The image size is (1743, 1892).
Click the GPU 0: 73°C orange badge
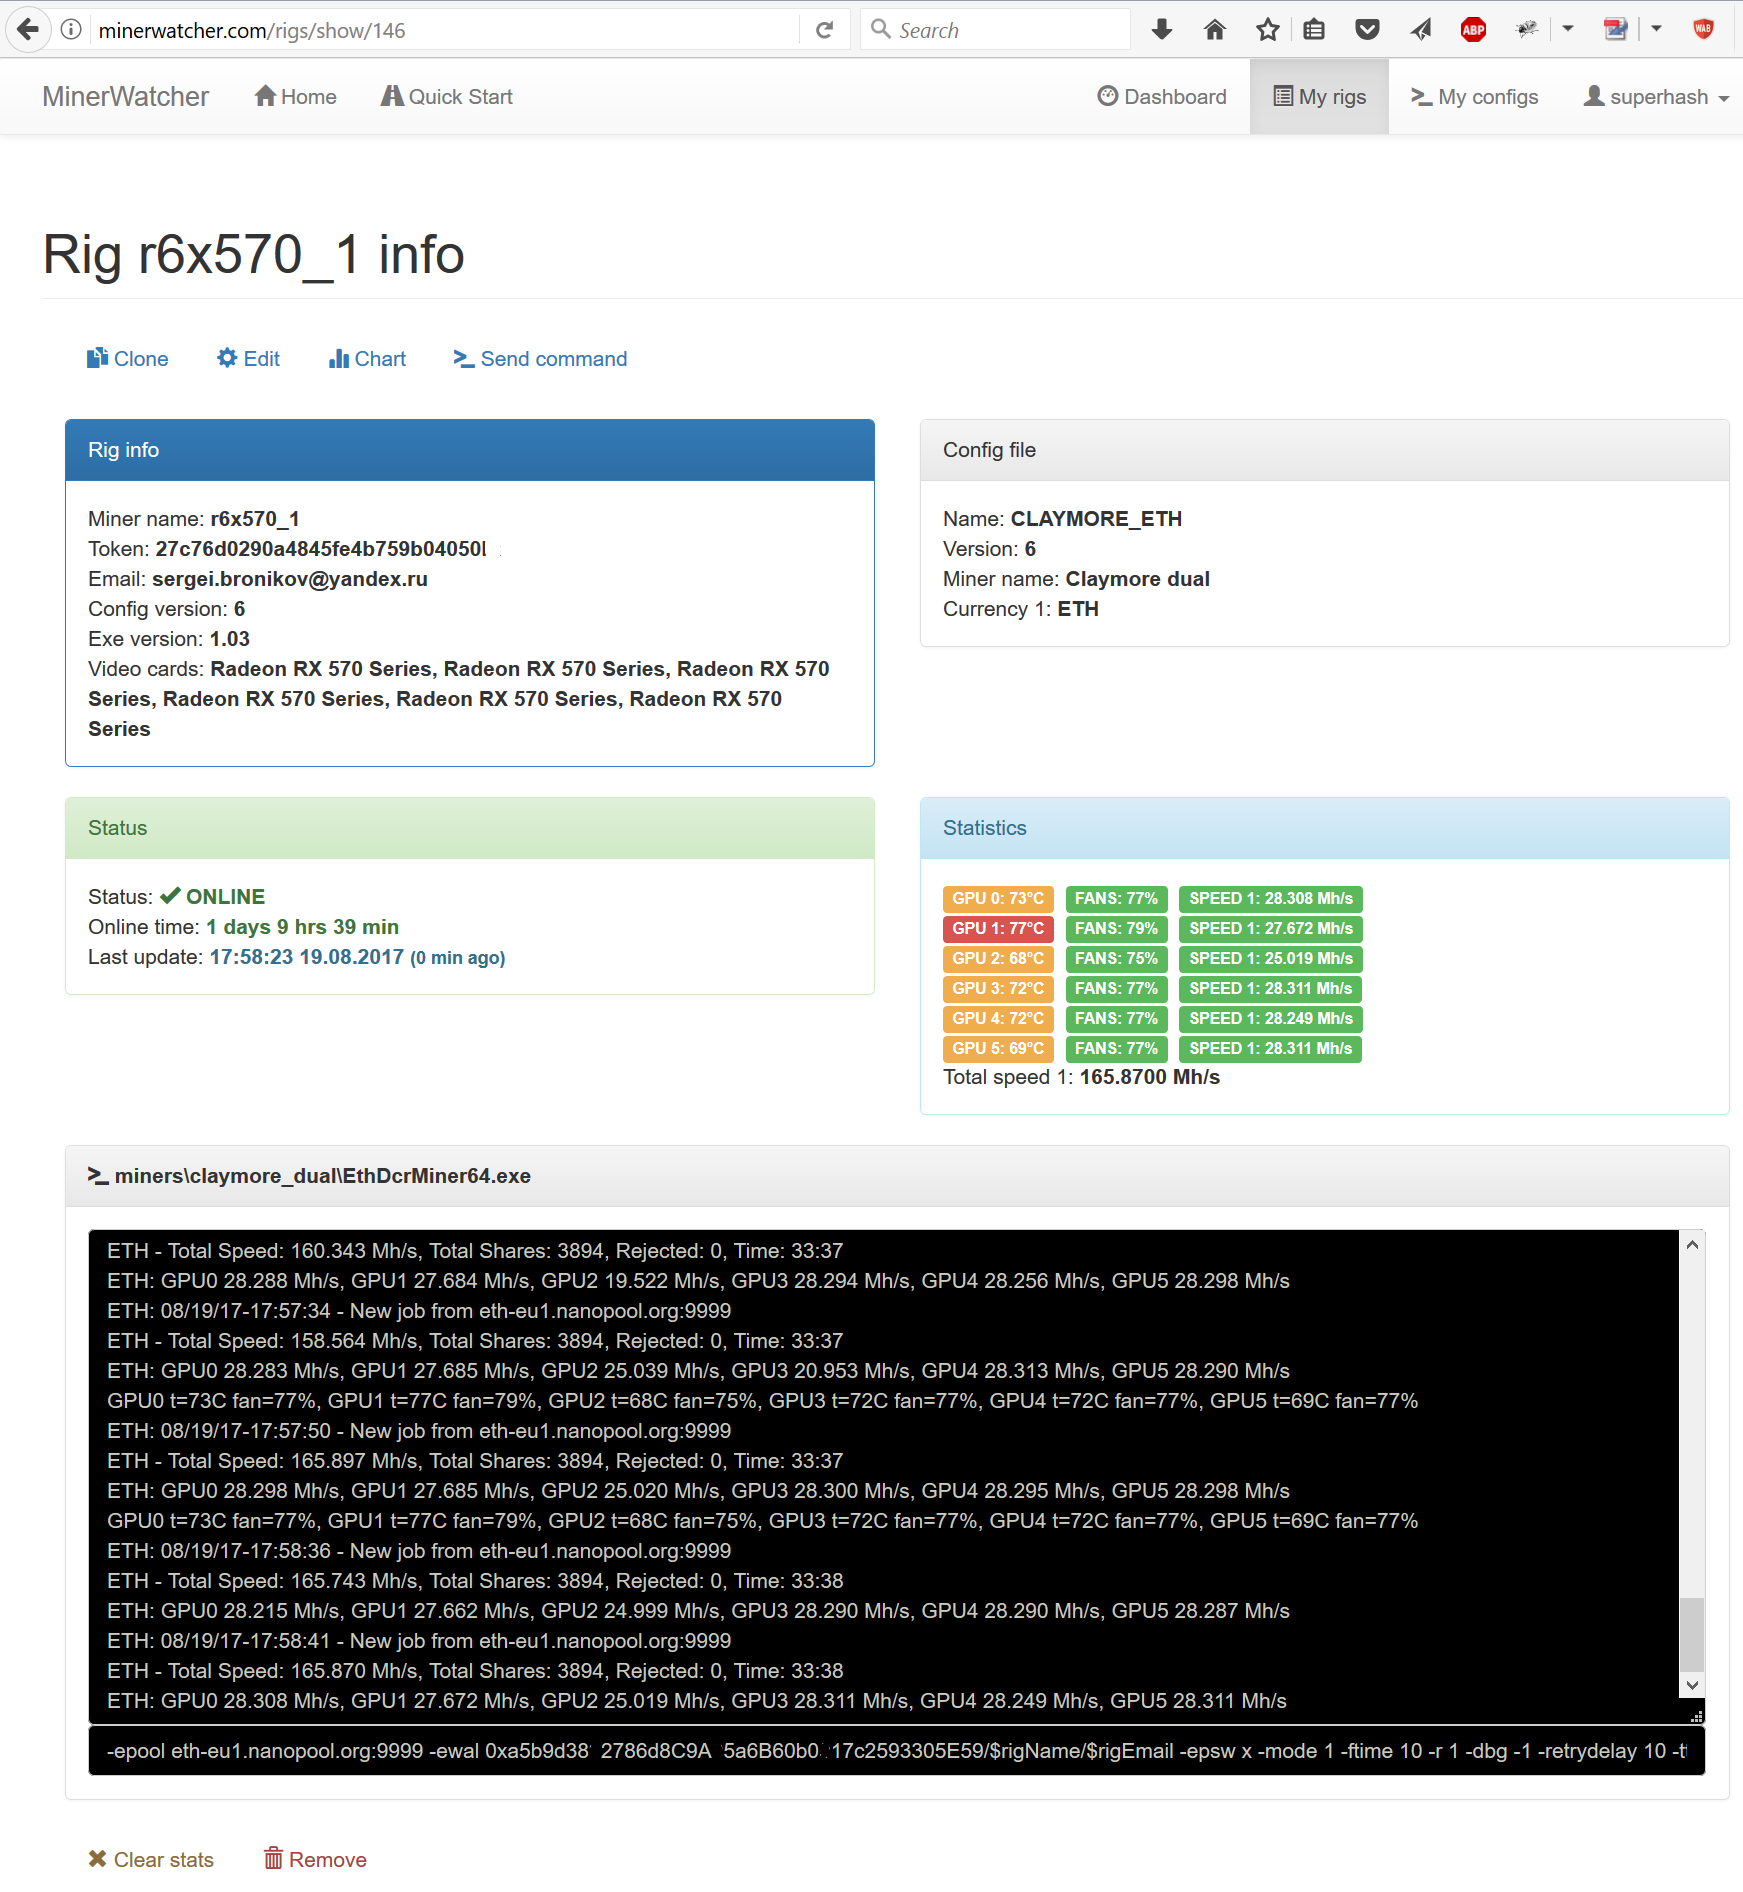pyautogui.click(x=998, y=898)
